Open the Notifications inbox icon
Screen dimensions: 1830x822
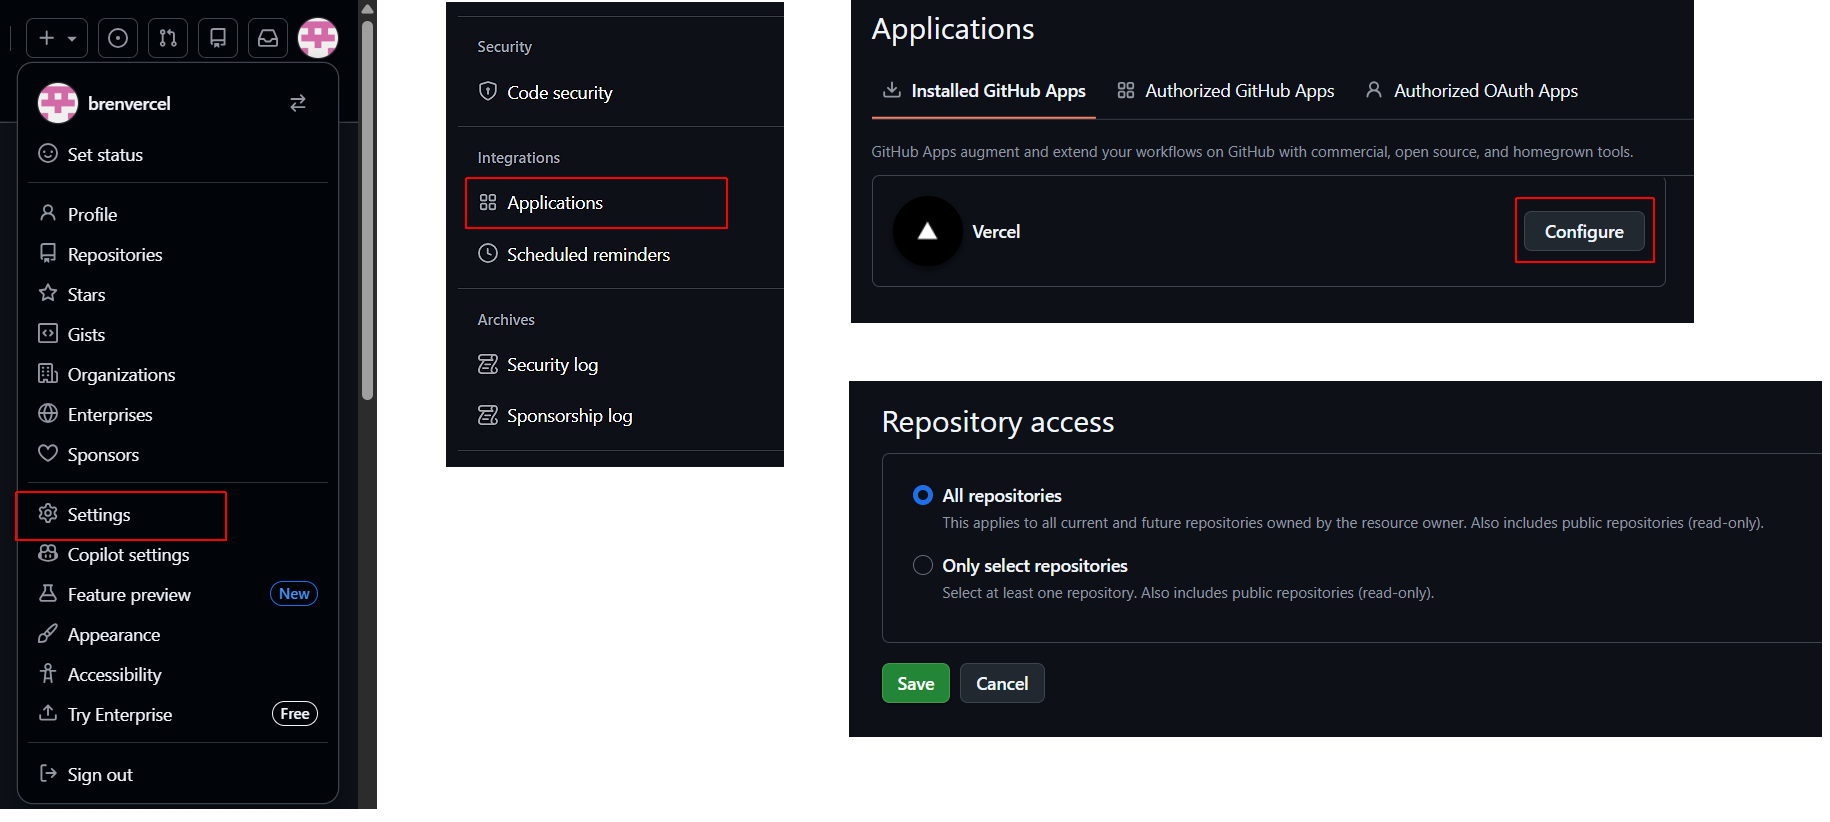coord(268,38)
